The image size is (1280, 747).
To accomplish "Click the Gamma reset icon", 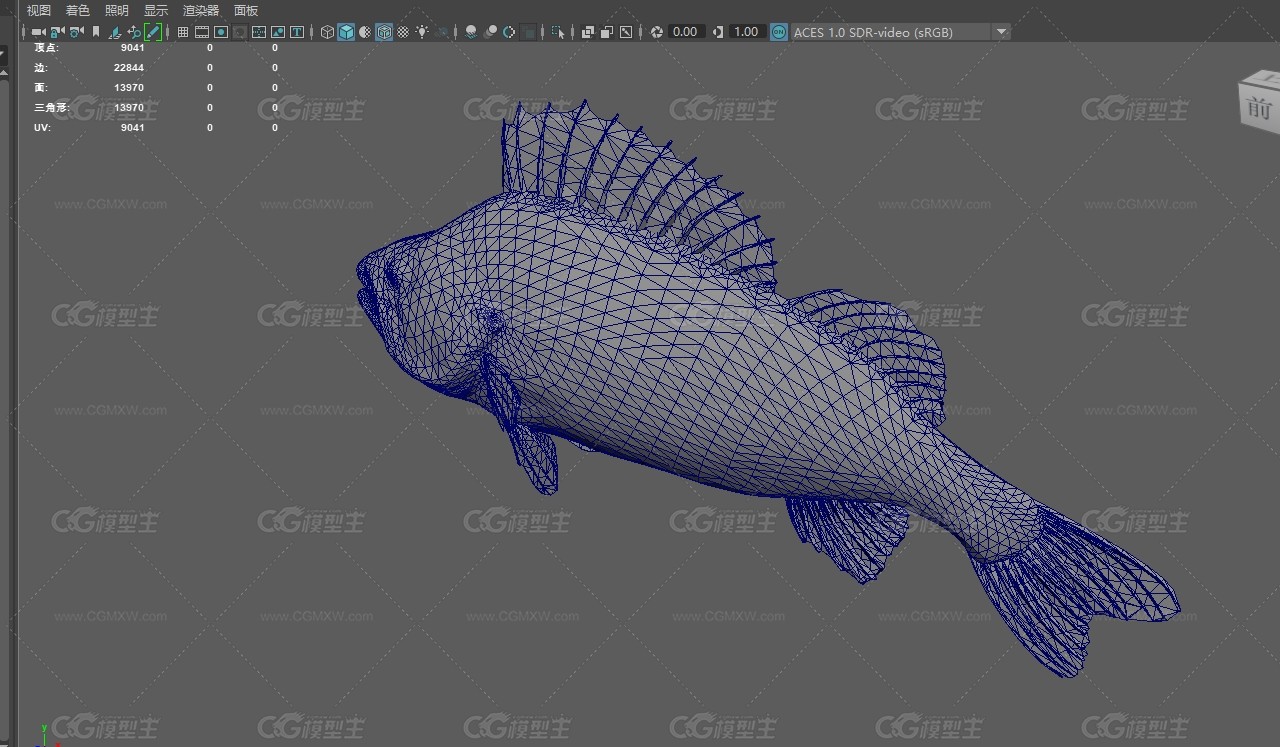I will coord(718,32).
